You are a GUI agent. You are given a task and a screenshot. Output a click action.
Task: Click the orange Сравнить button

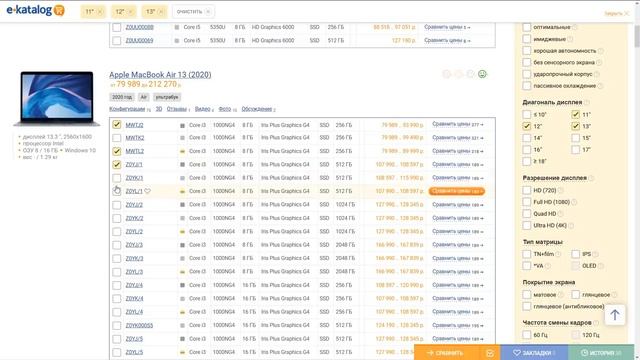pos(445,353)
